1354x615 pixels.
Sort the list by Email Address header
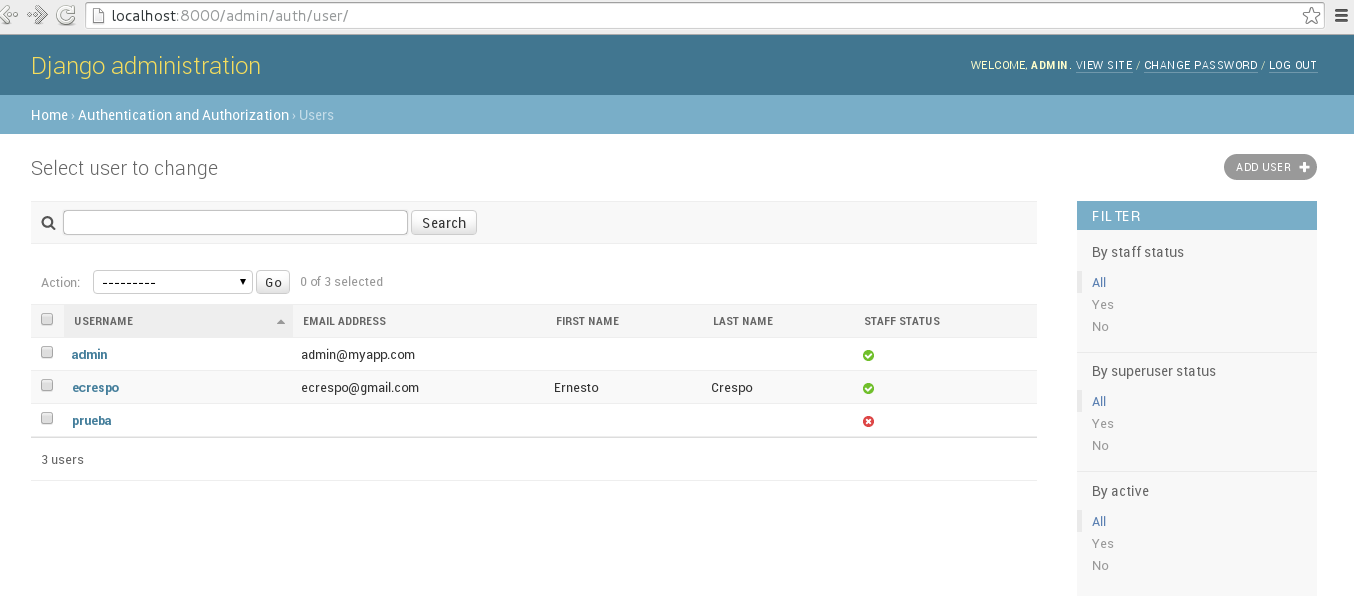344,321
